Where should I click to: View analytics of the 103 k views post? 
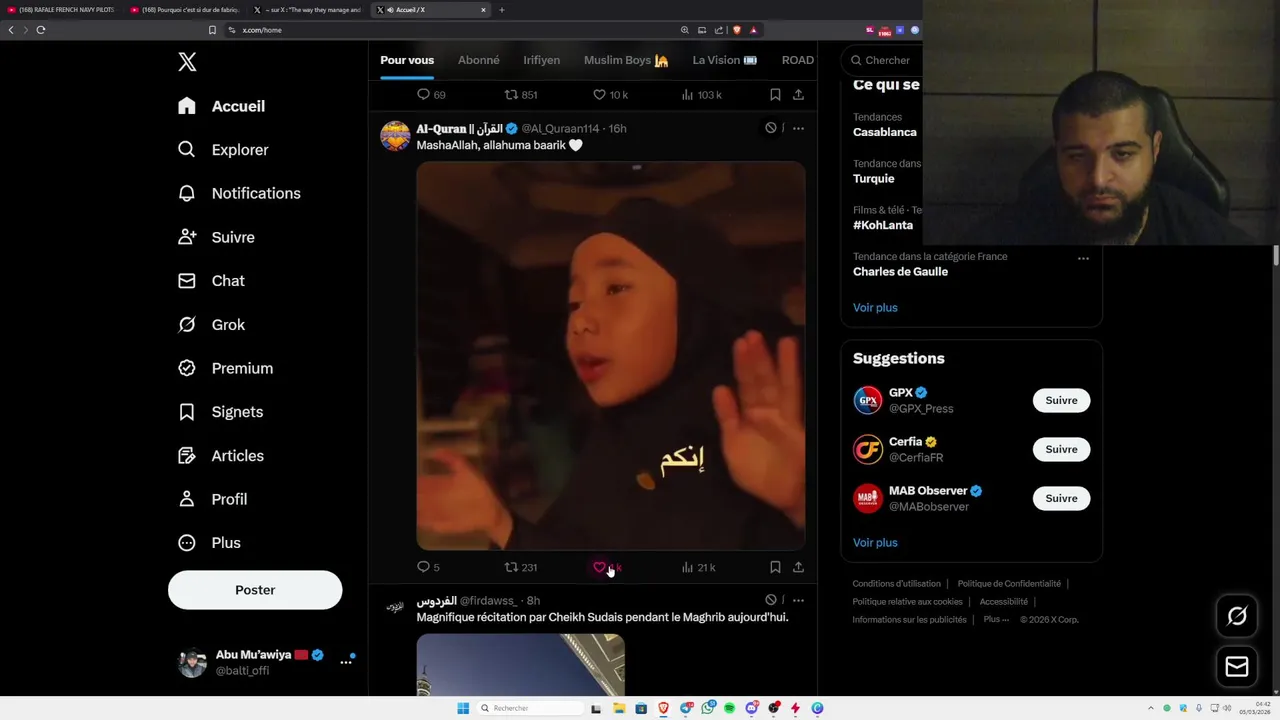pos(701,95)
